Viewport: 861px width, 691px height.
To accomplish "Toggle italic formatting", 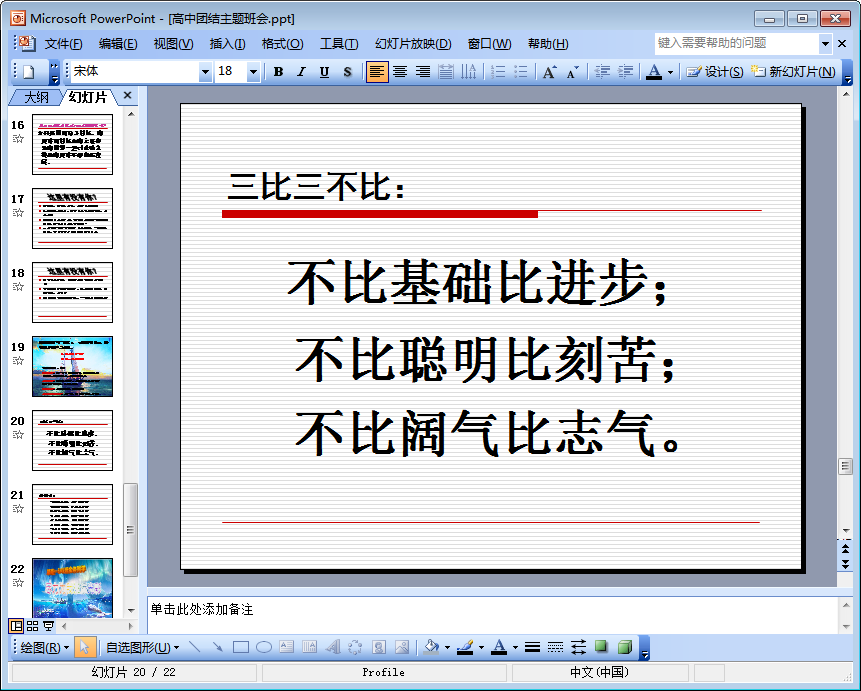I will (301, 72).
